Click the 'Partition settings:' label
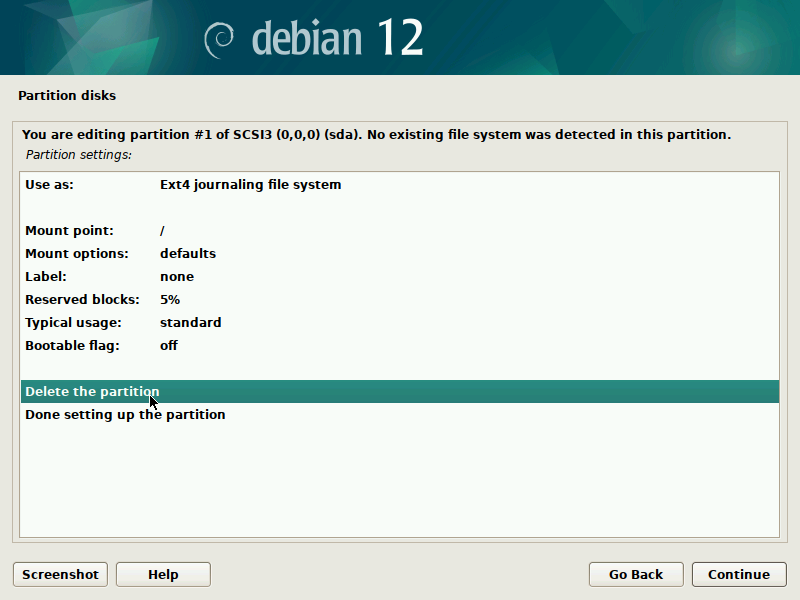The width and height of the screenshot is (800, 600). (79, 155)
